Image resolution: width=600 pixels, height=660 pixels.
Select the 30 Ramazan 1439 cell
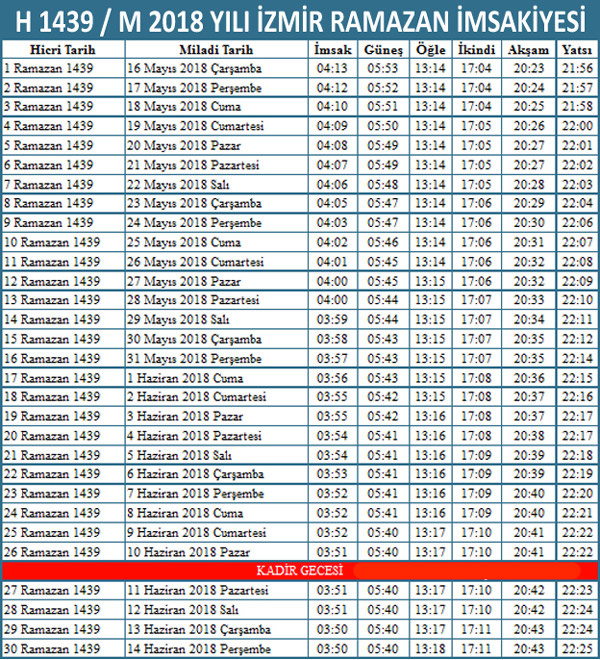[50, 649]
